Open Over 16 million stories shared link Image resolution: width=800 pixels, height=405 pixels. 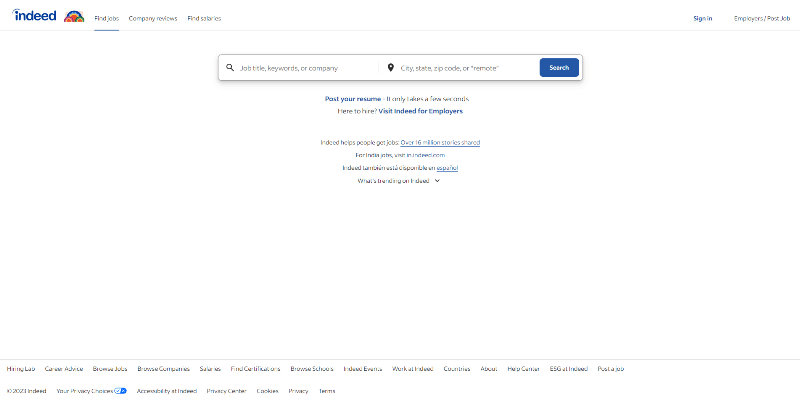pos(440,143)
